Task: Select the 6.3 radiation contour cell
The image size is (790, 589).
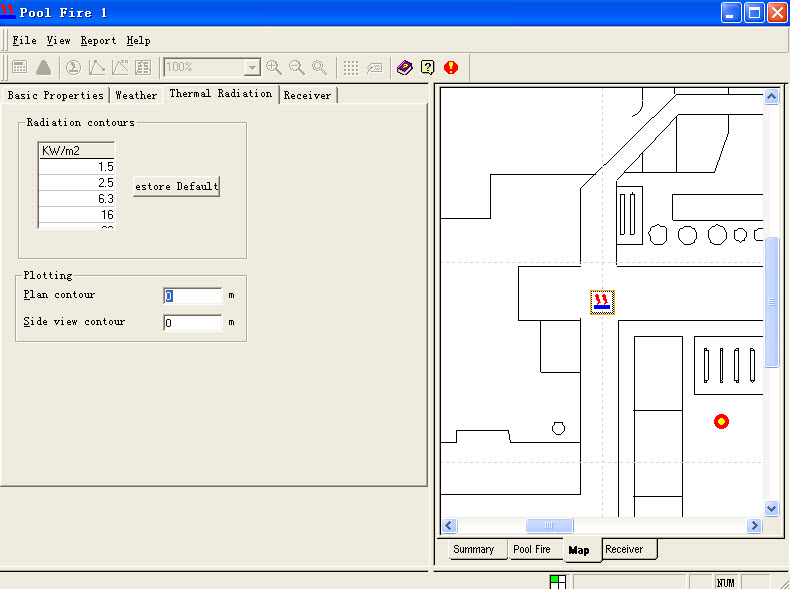Action: 77,199
